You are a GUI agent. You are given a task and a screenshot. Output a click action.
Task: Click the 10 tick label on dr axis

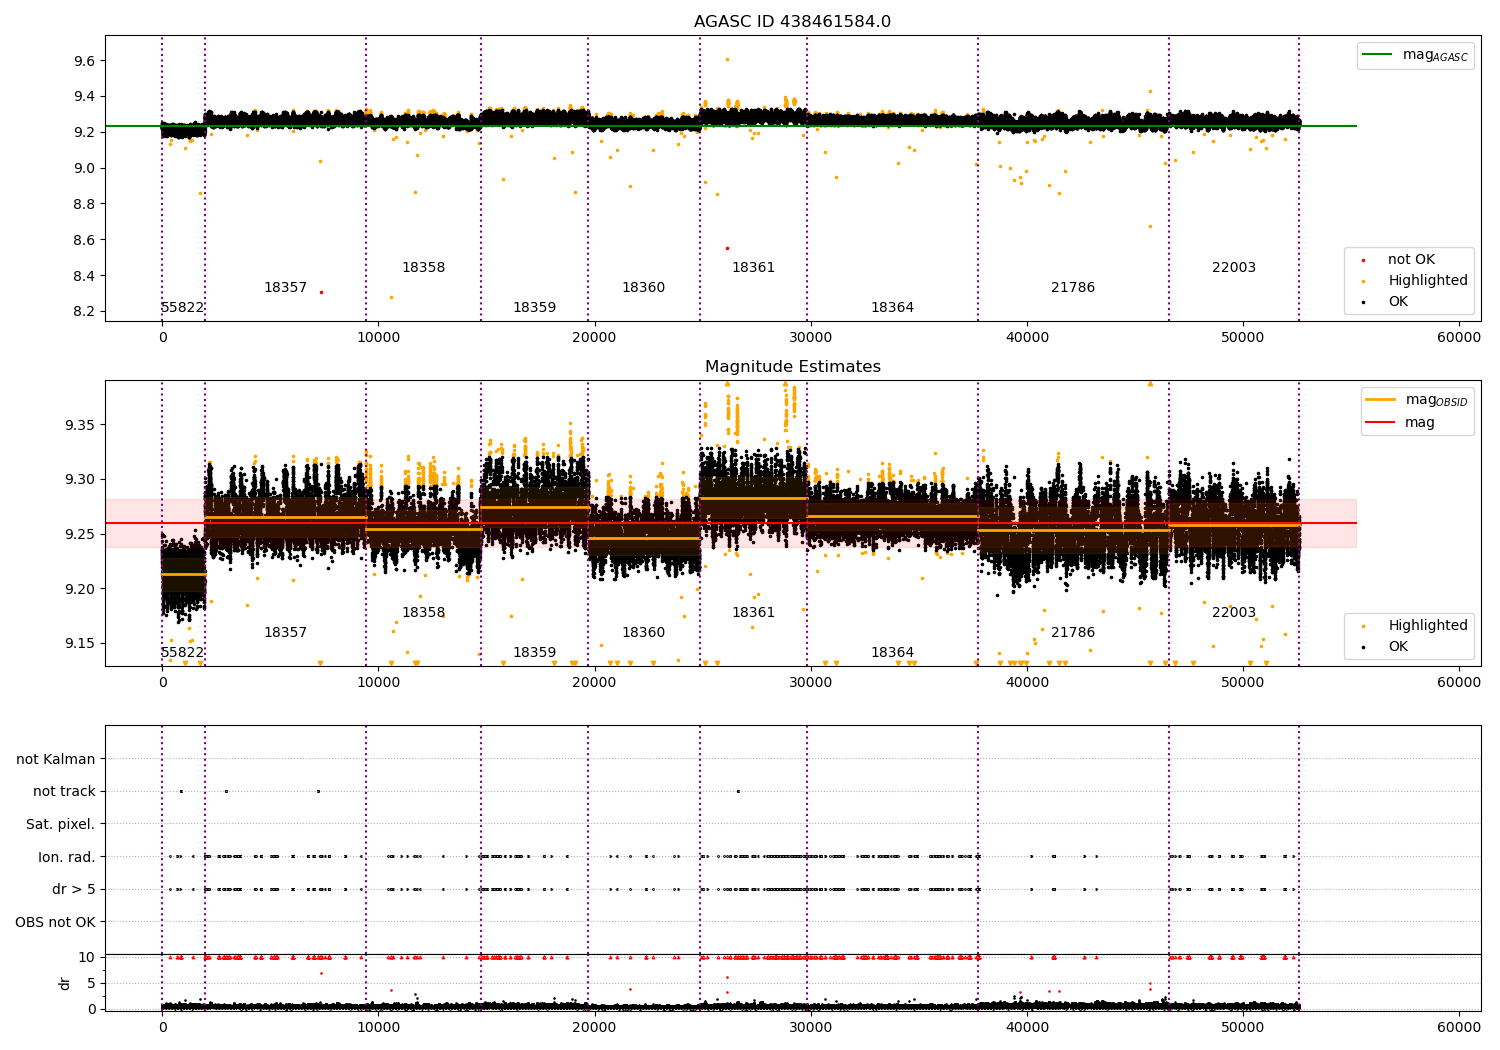(87, 957)
